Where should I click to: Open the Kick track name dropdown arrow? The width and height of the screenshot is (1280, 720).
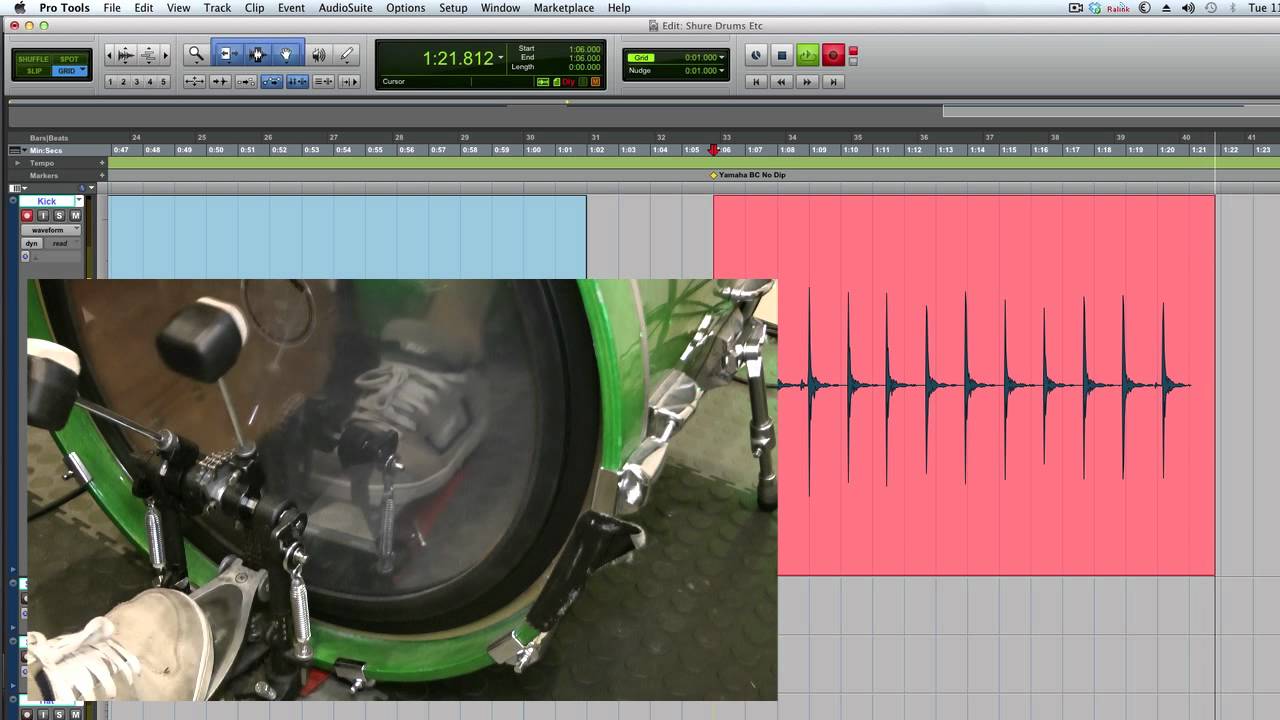78,201
